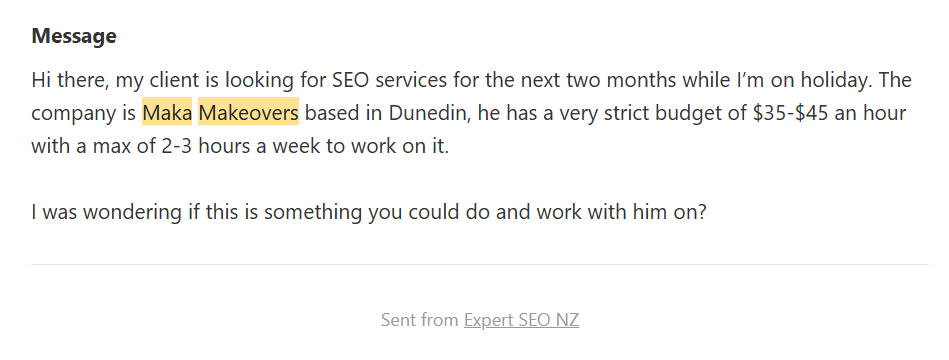Click the highlighted word Maka
Image resolution: width=949 pixels, height=360 pixels.
click(167, 113)
